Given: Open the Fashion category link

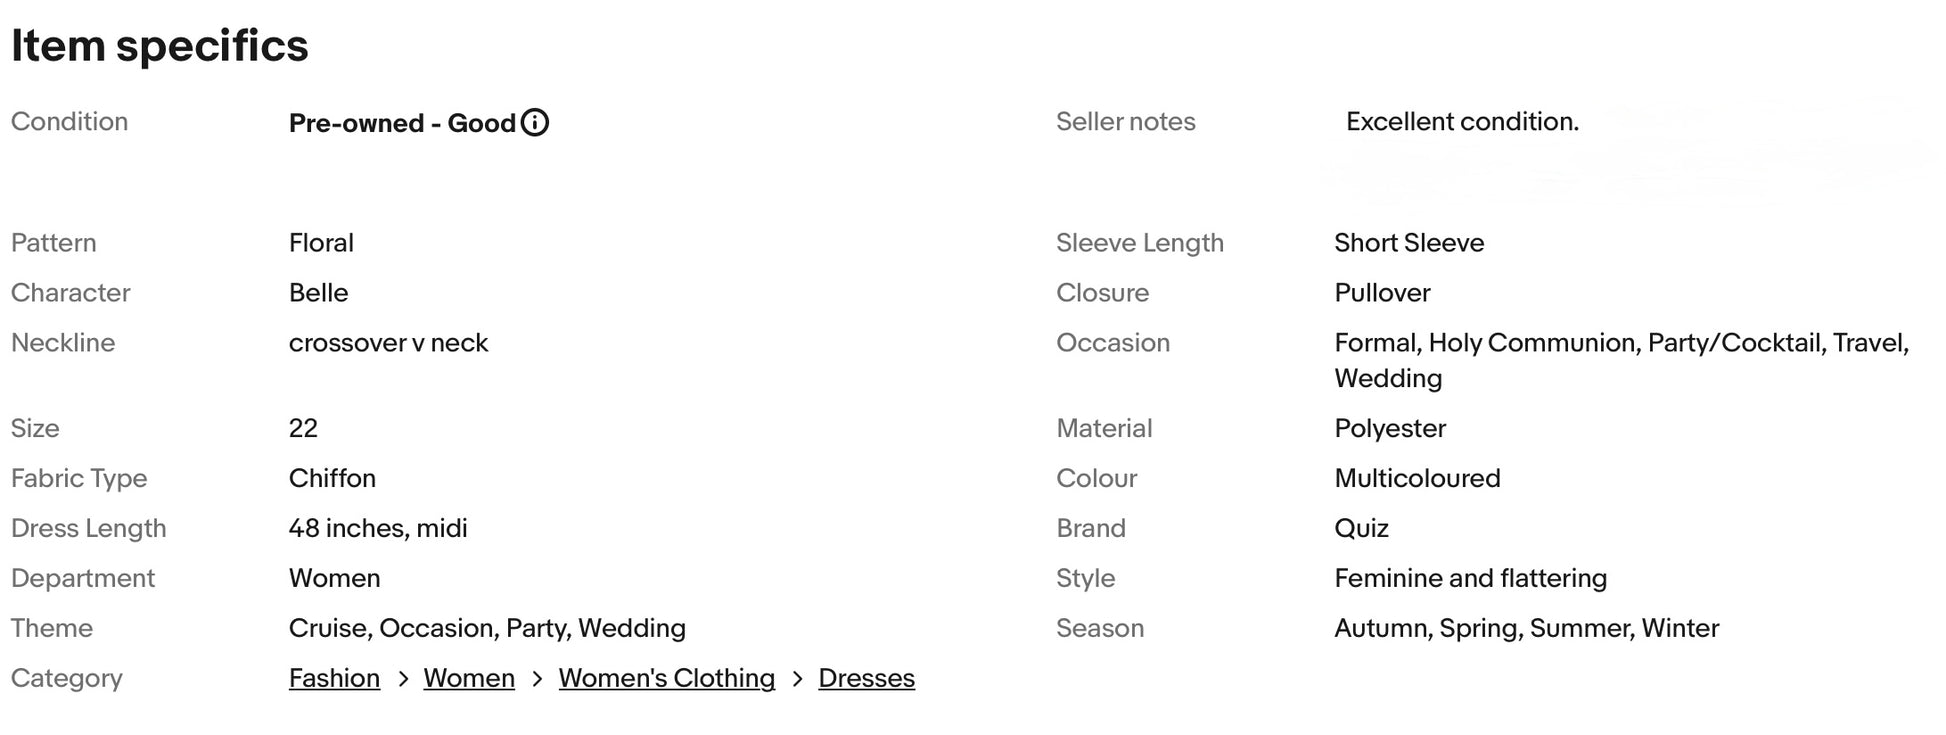Looking at the screenshot, I should pyautogui.click(x=334, y=678).
